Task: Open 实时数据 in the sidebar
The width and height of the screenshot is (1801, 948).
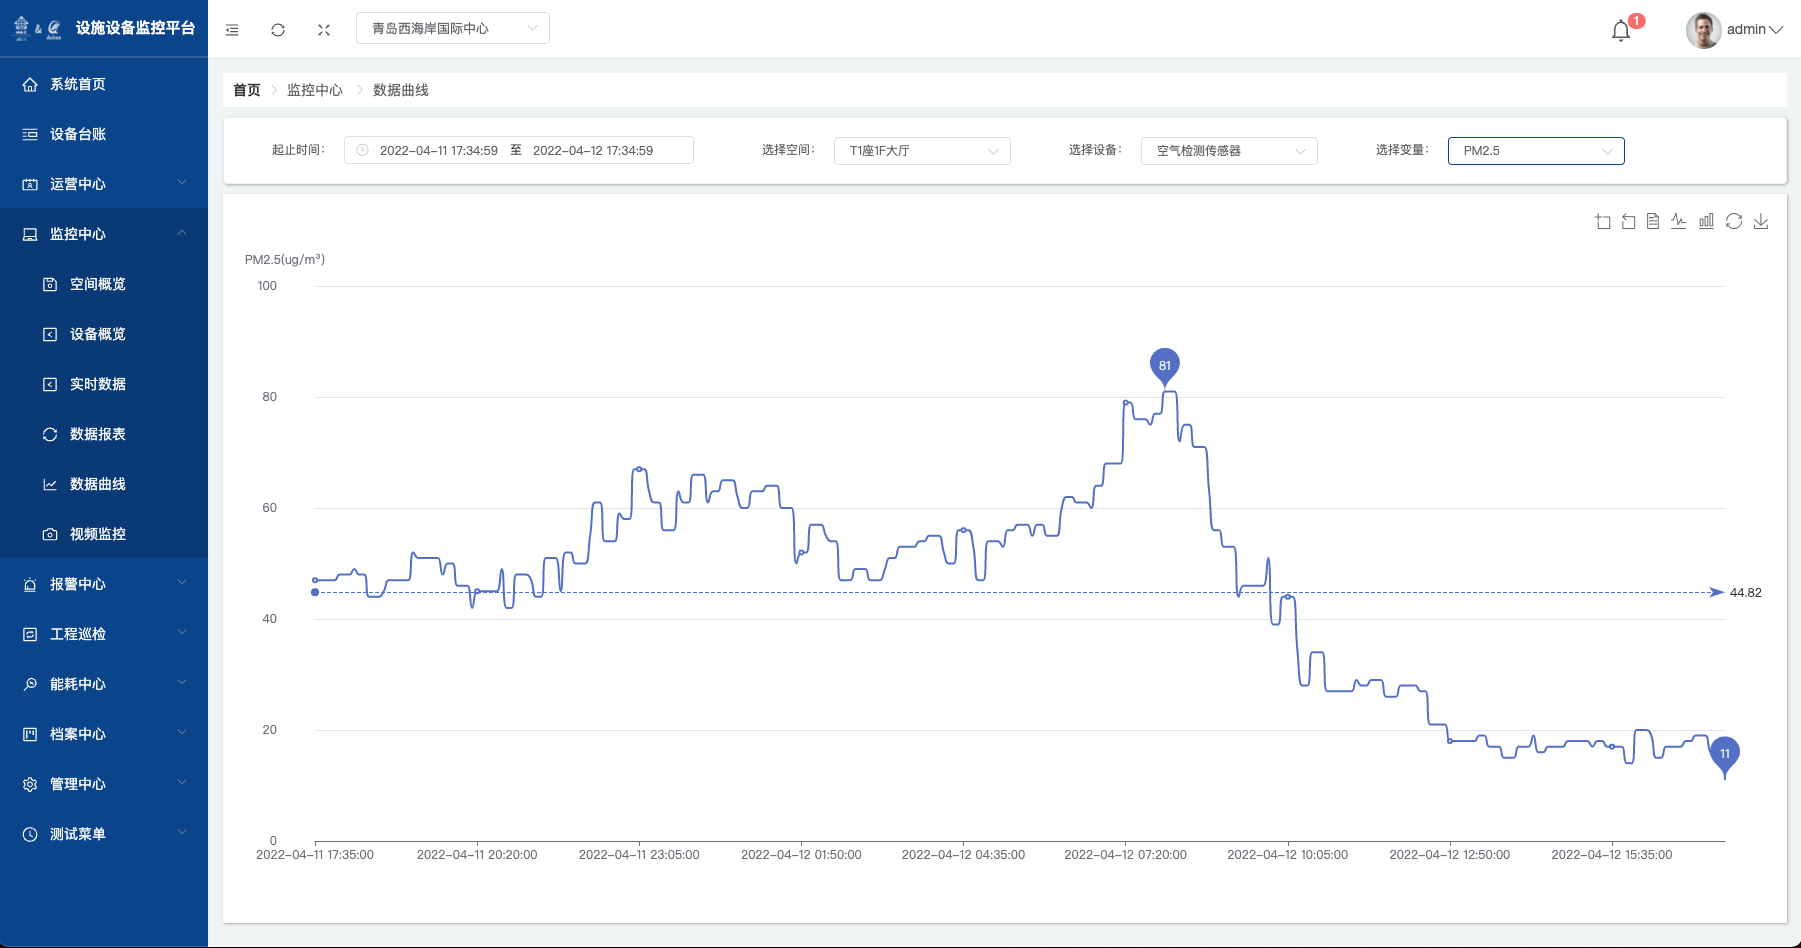Action: coord(98,384)
